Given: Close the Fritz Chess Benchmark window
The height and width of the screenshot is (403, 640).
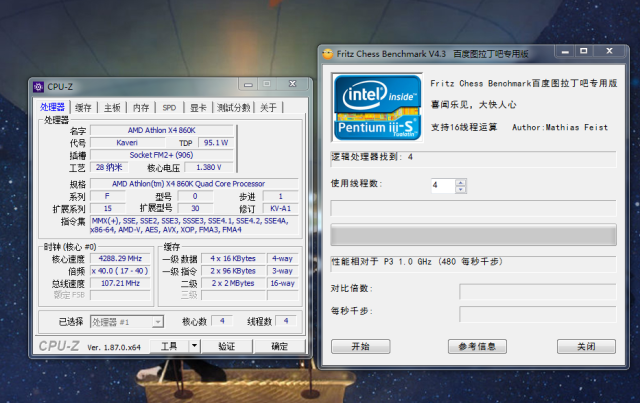Looking at the screenshot, I should click(609, 51).
